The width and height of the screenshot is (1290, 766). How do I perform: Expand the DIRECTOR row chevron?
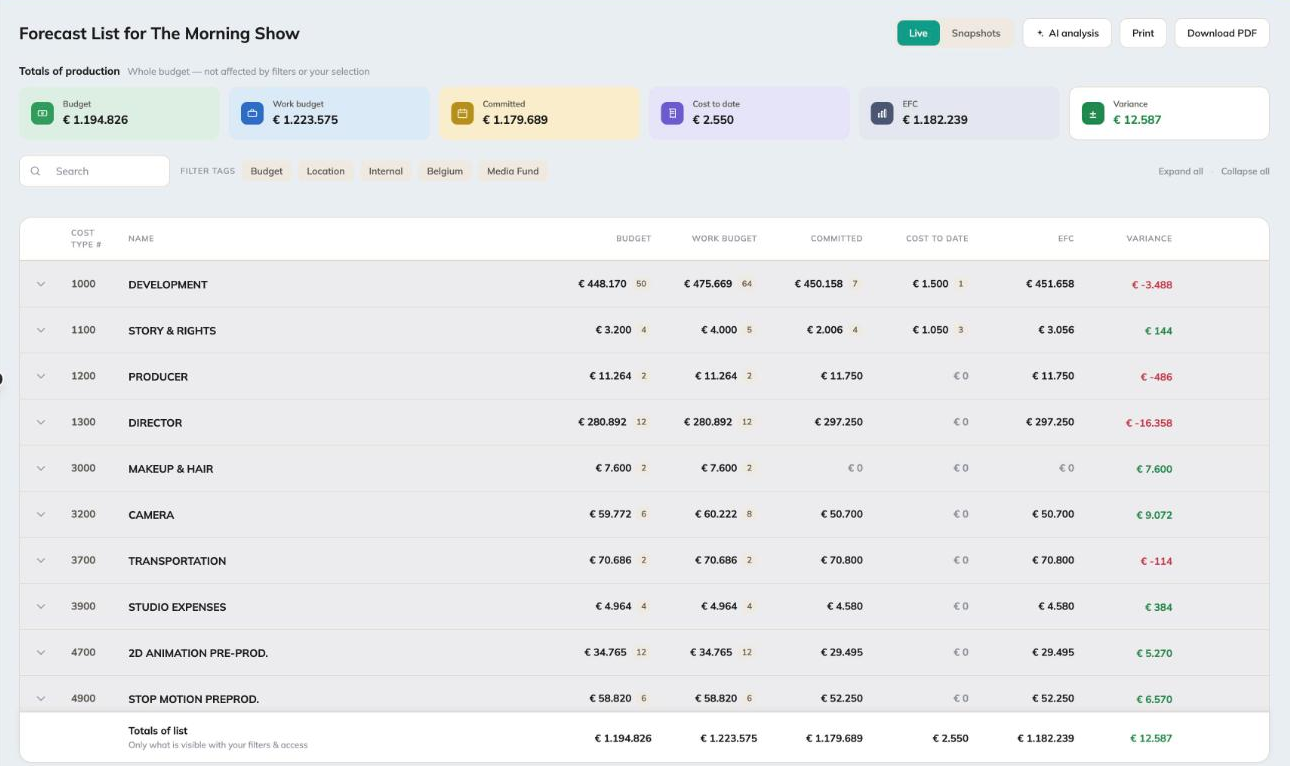41,422
